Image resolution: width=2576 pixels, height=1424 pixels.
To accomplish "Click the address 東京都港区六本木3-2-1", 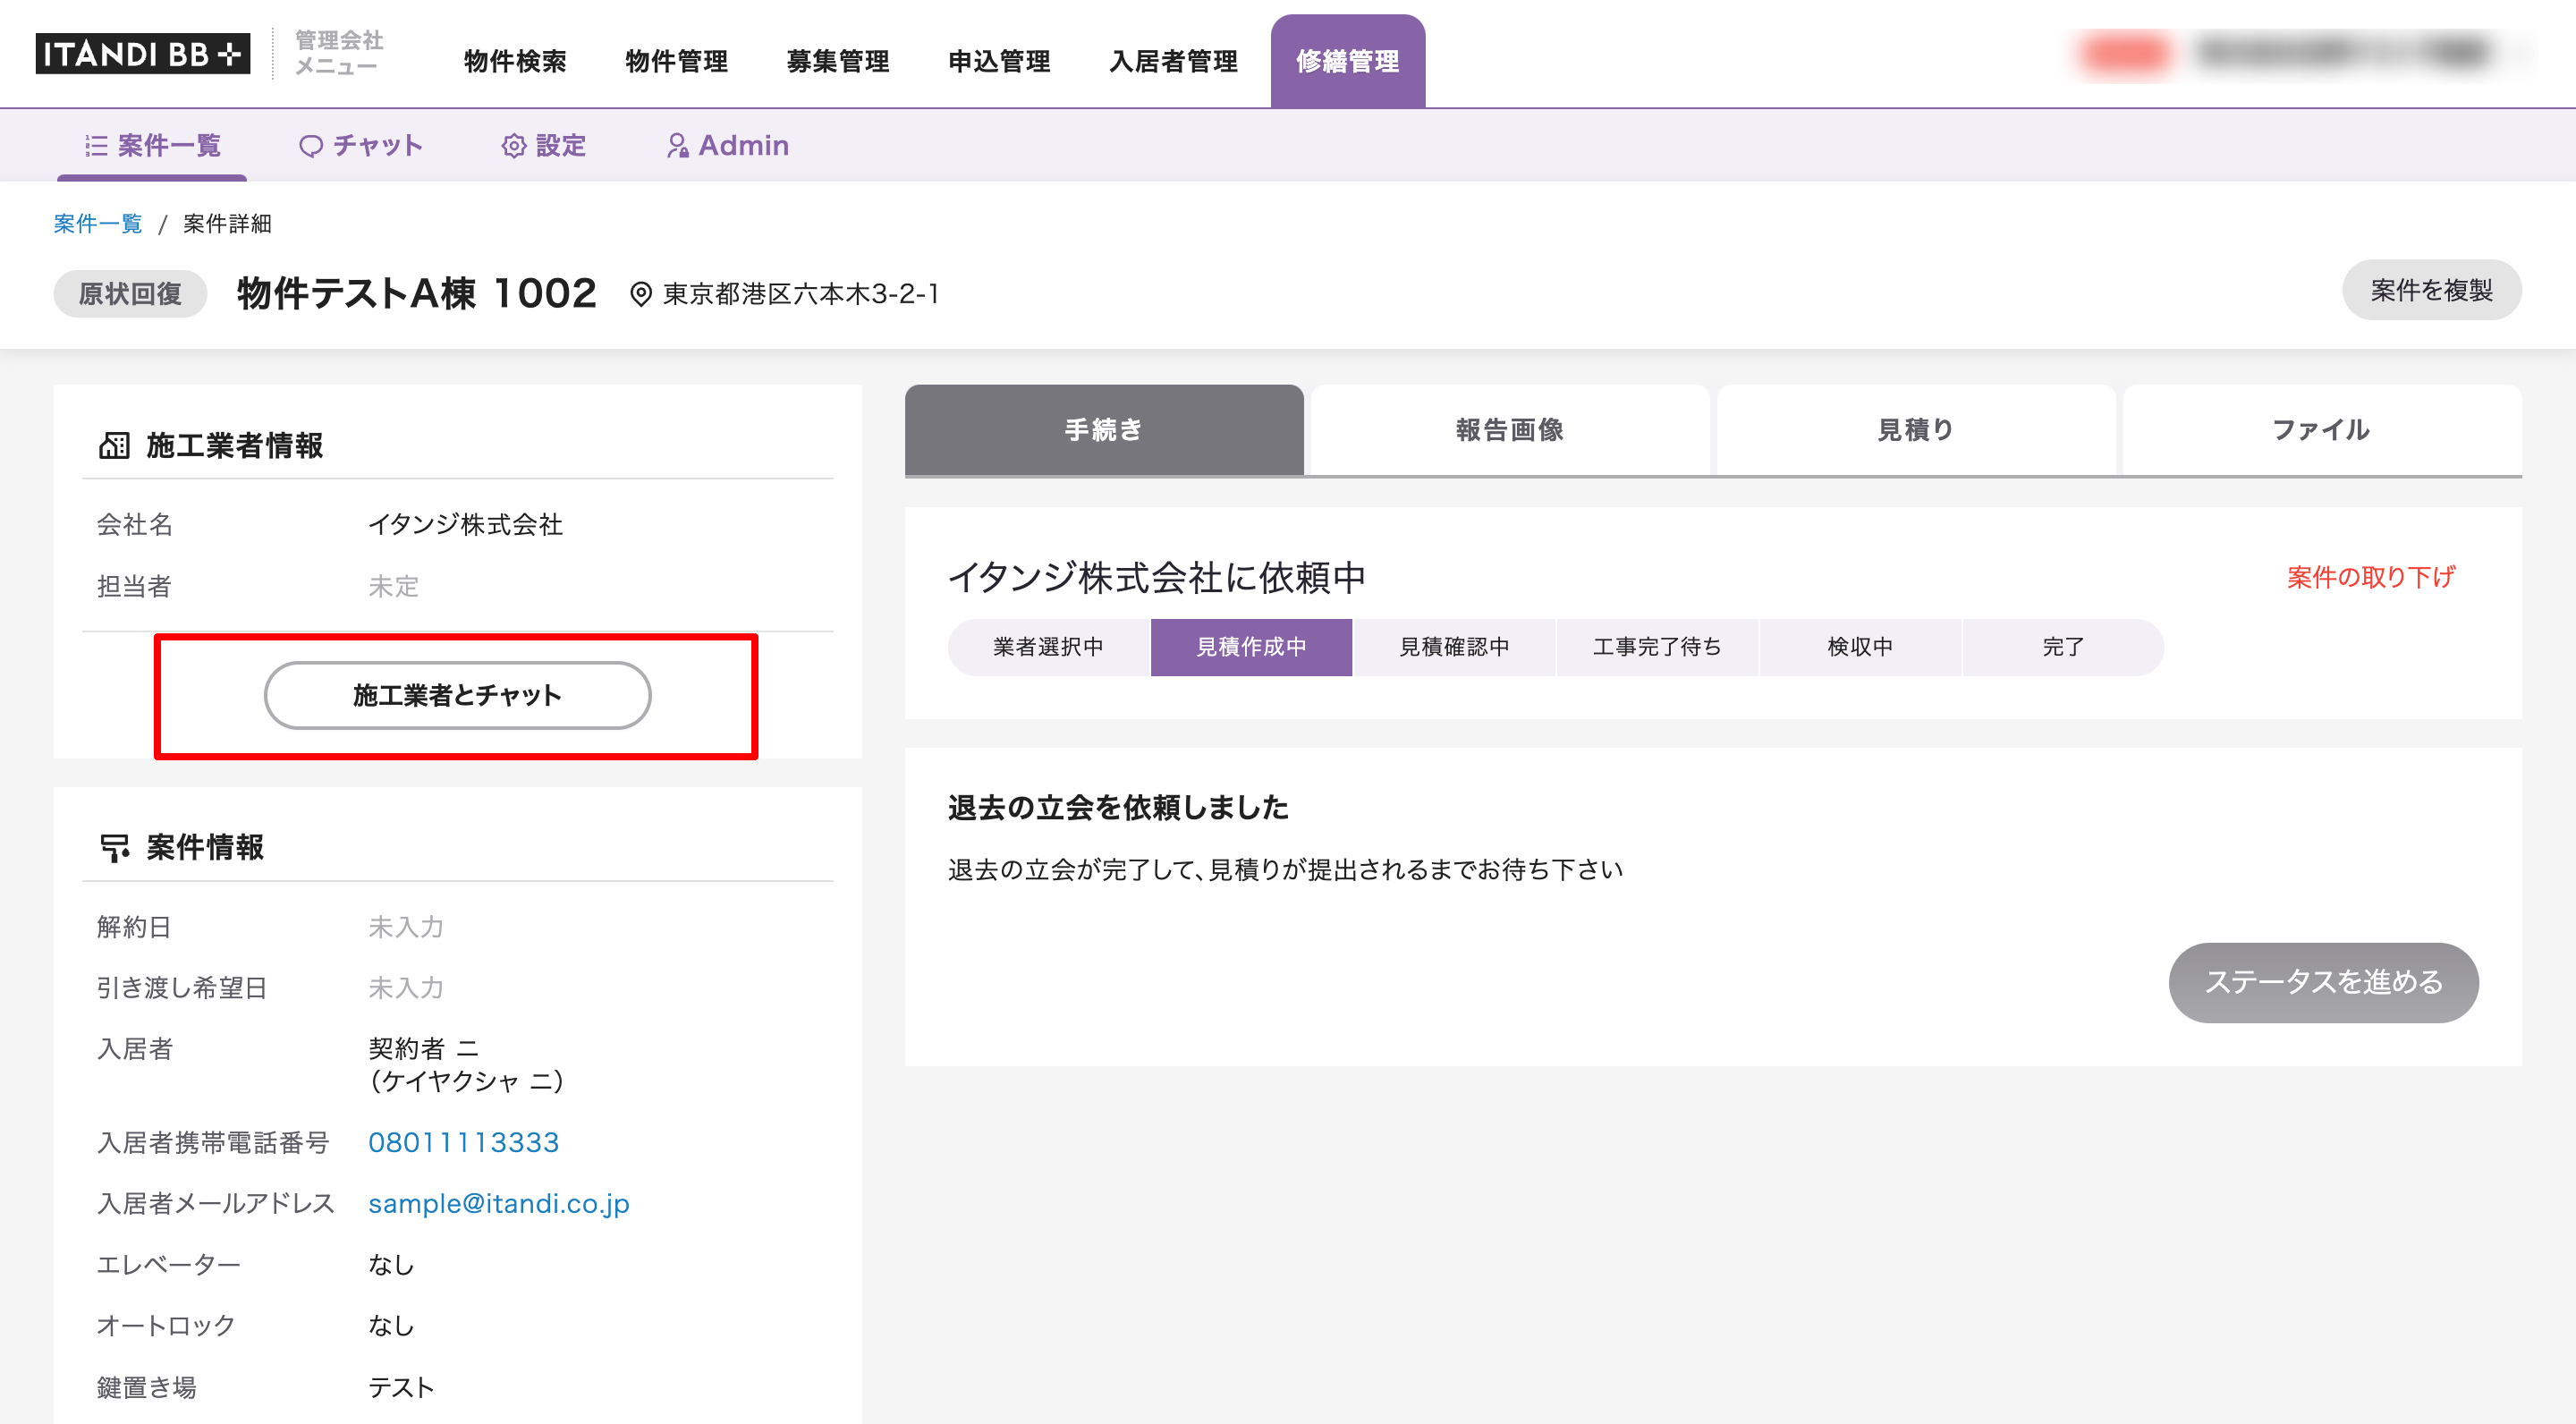I will coord(801,294).
